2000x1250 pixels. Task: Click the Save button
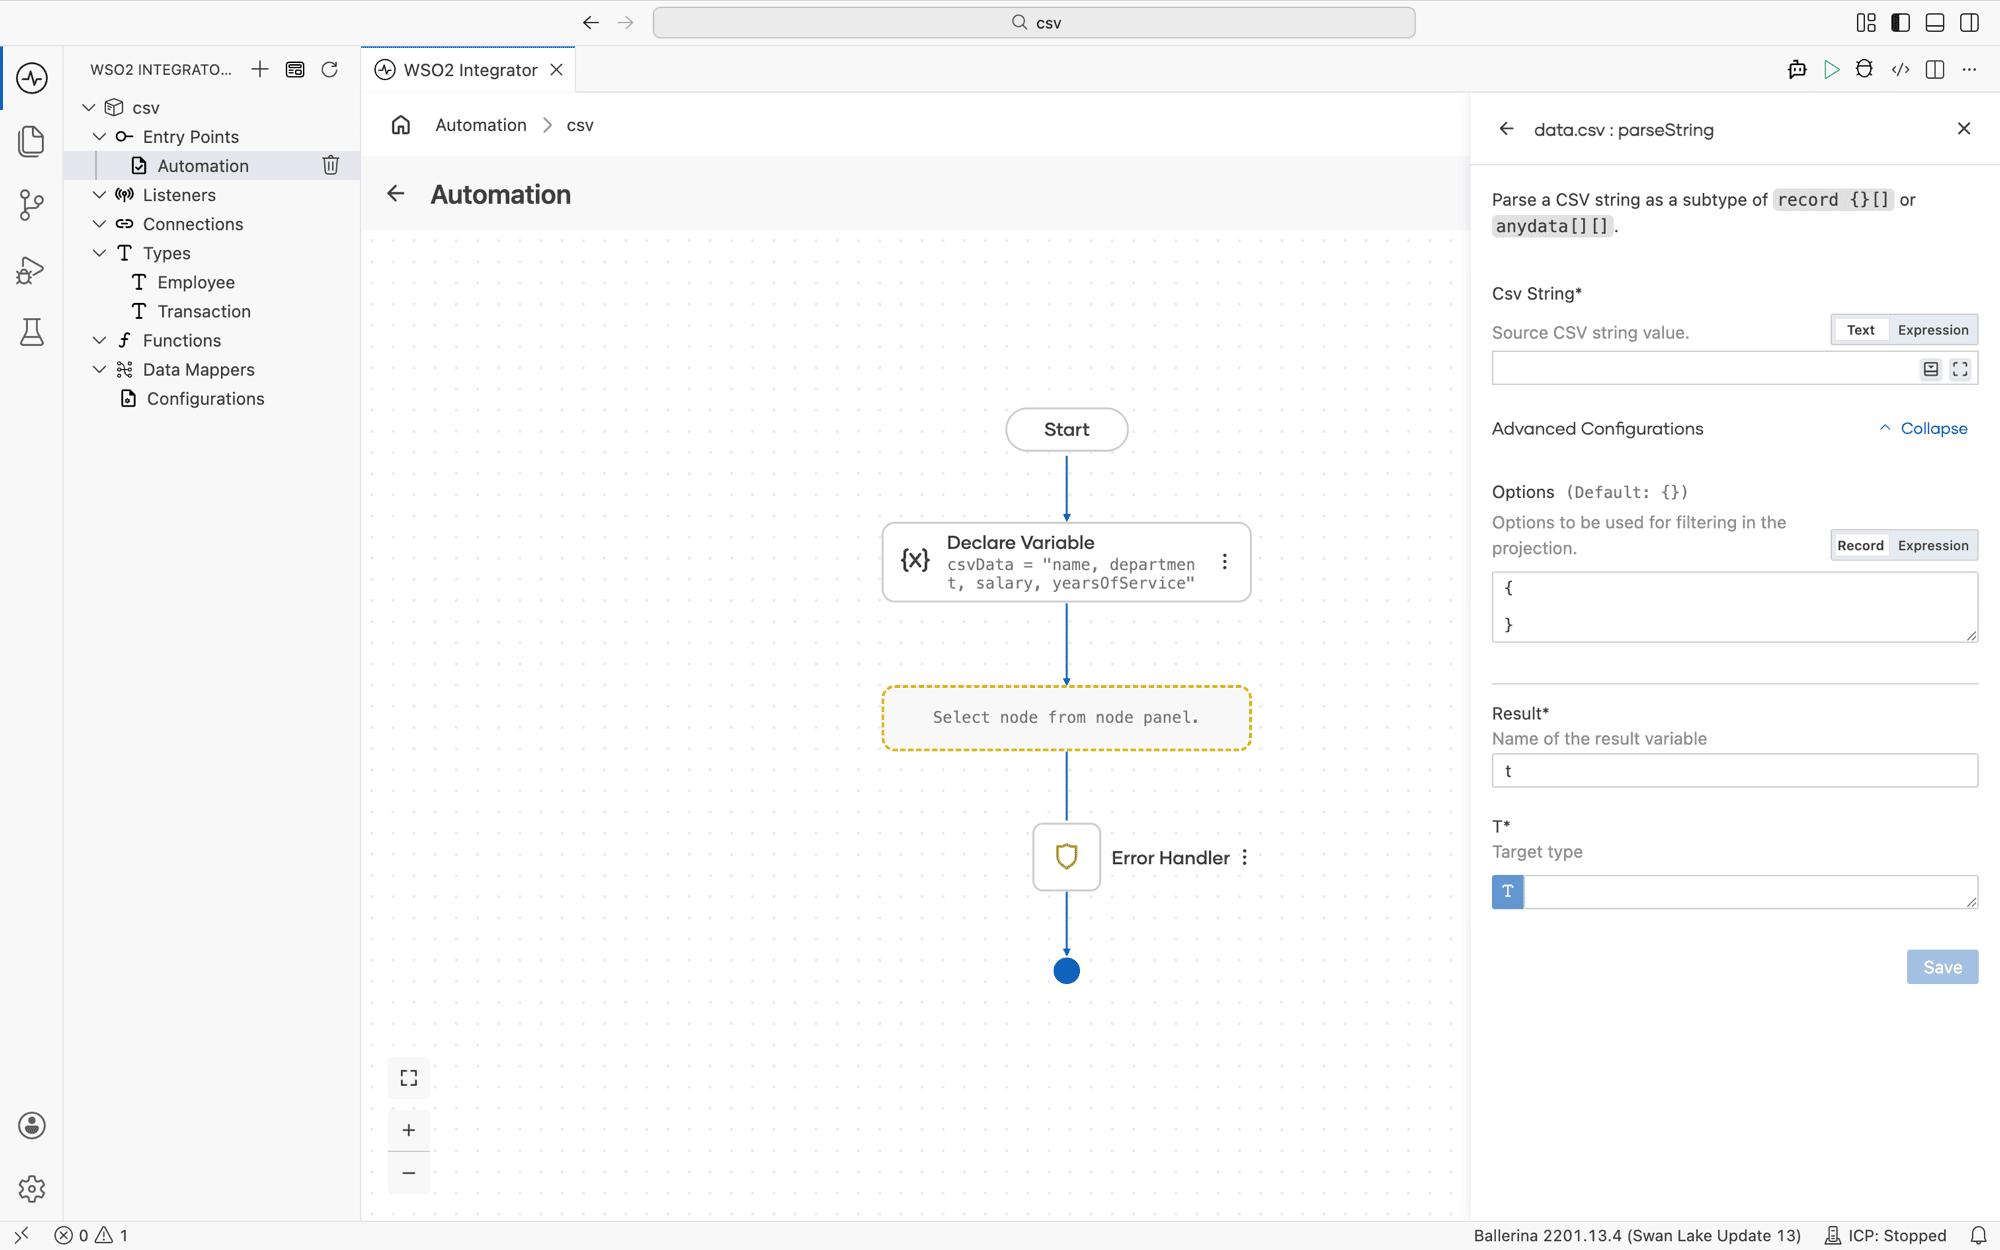click(1942, 967)
